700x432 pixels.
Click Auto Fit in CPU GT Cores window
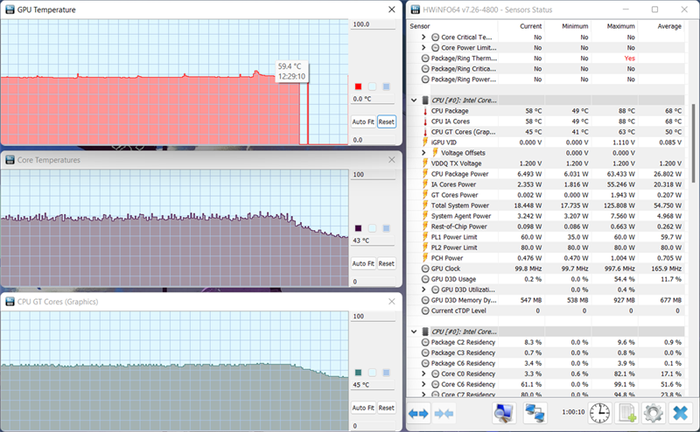[363, 408]
